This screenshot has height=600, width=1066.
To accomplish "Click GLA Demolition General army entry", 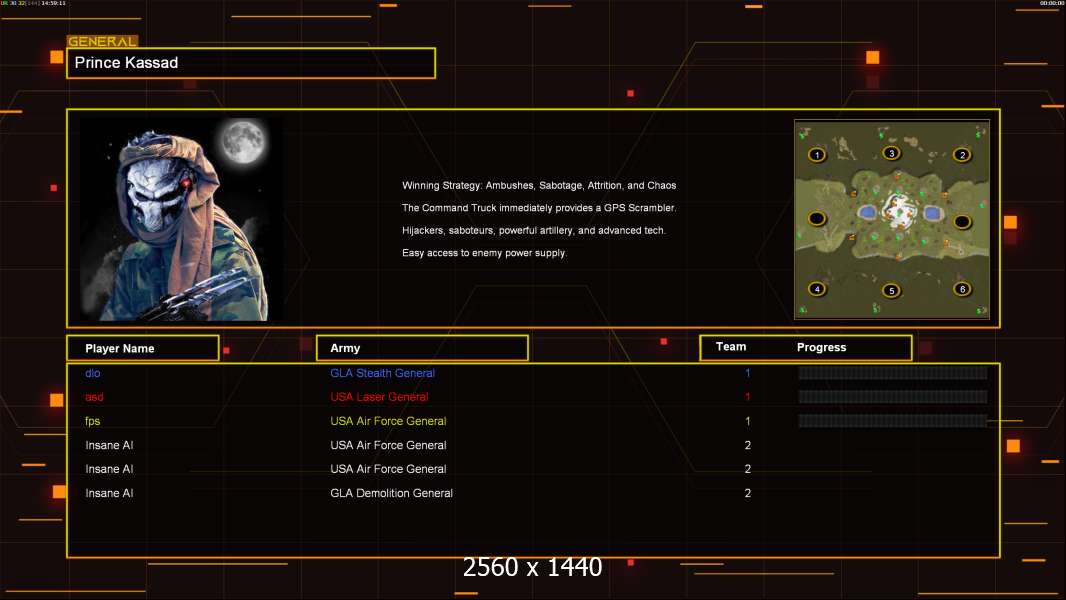I will (391, 493).
